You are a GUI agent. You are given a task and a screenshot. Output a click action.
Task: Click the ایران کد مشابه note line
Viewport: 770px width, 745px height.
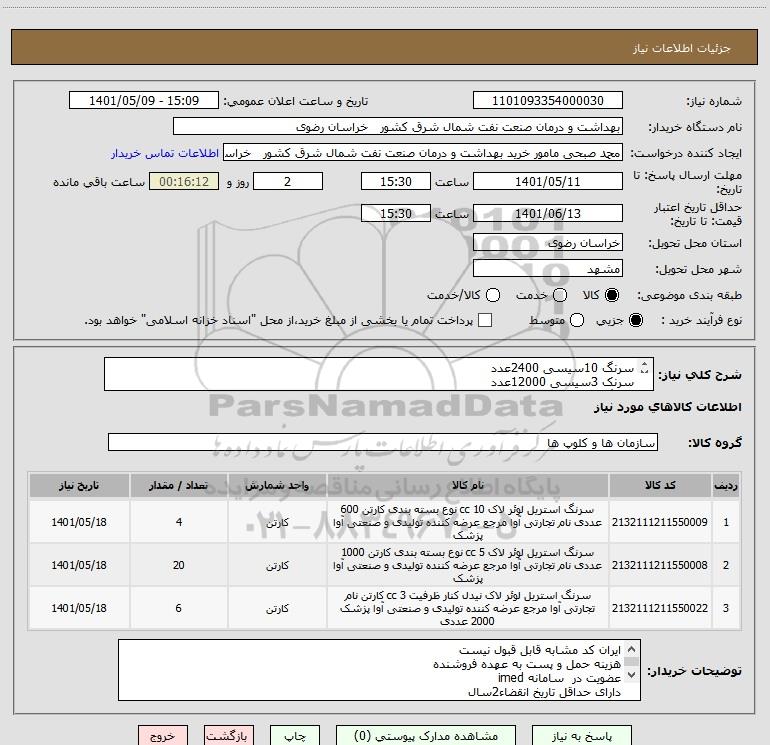(x=540, y=650)
